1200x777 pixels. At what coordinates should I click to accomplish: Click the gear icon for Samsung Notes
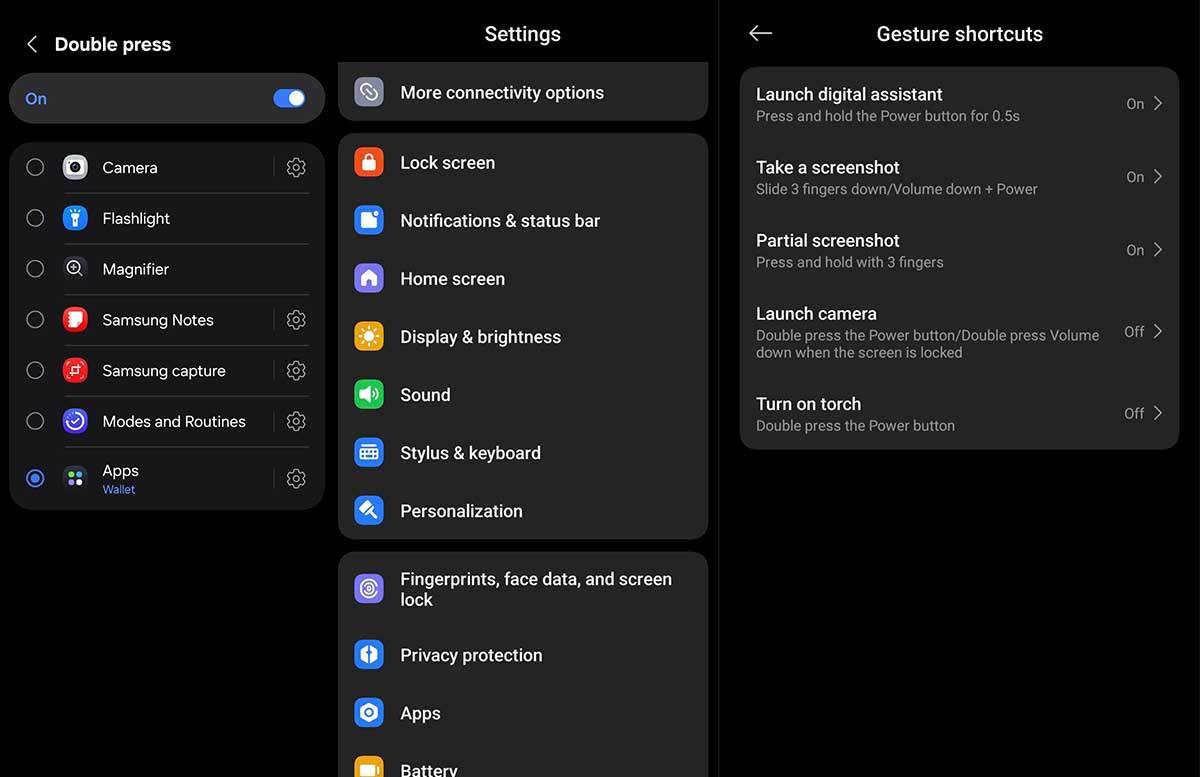pos(295,320)
